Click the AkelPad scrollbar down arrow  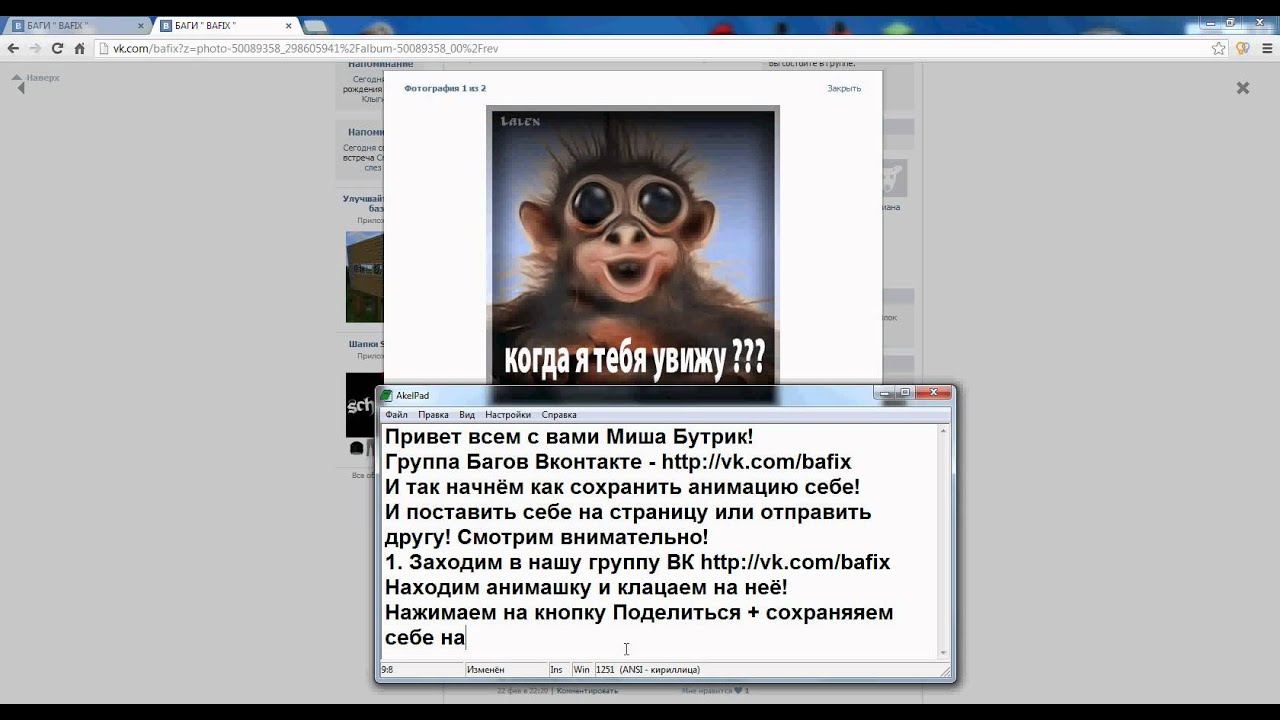tap(943, 652)
